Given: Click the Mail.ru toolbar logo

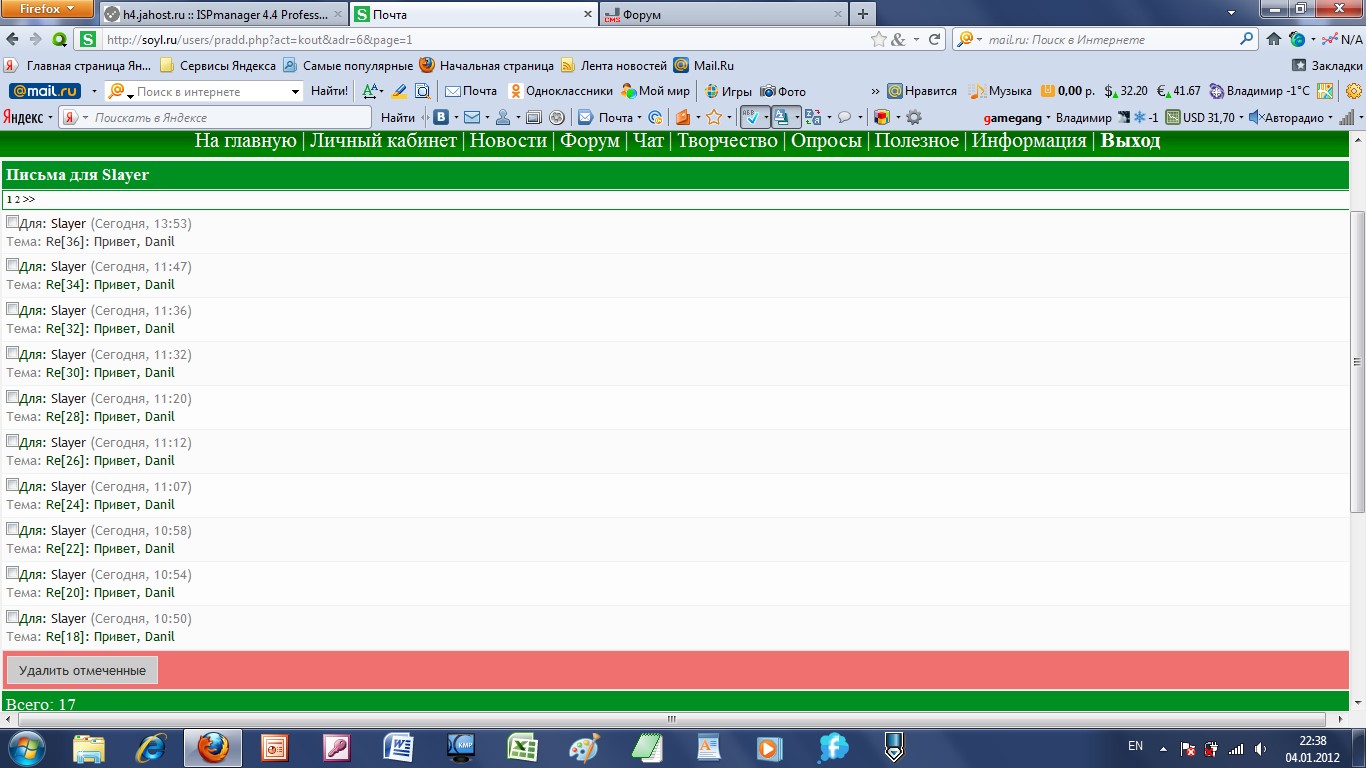Looking at the screenshot, I should point(45,91).
